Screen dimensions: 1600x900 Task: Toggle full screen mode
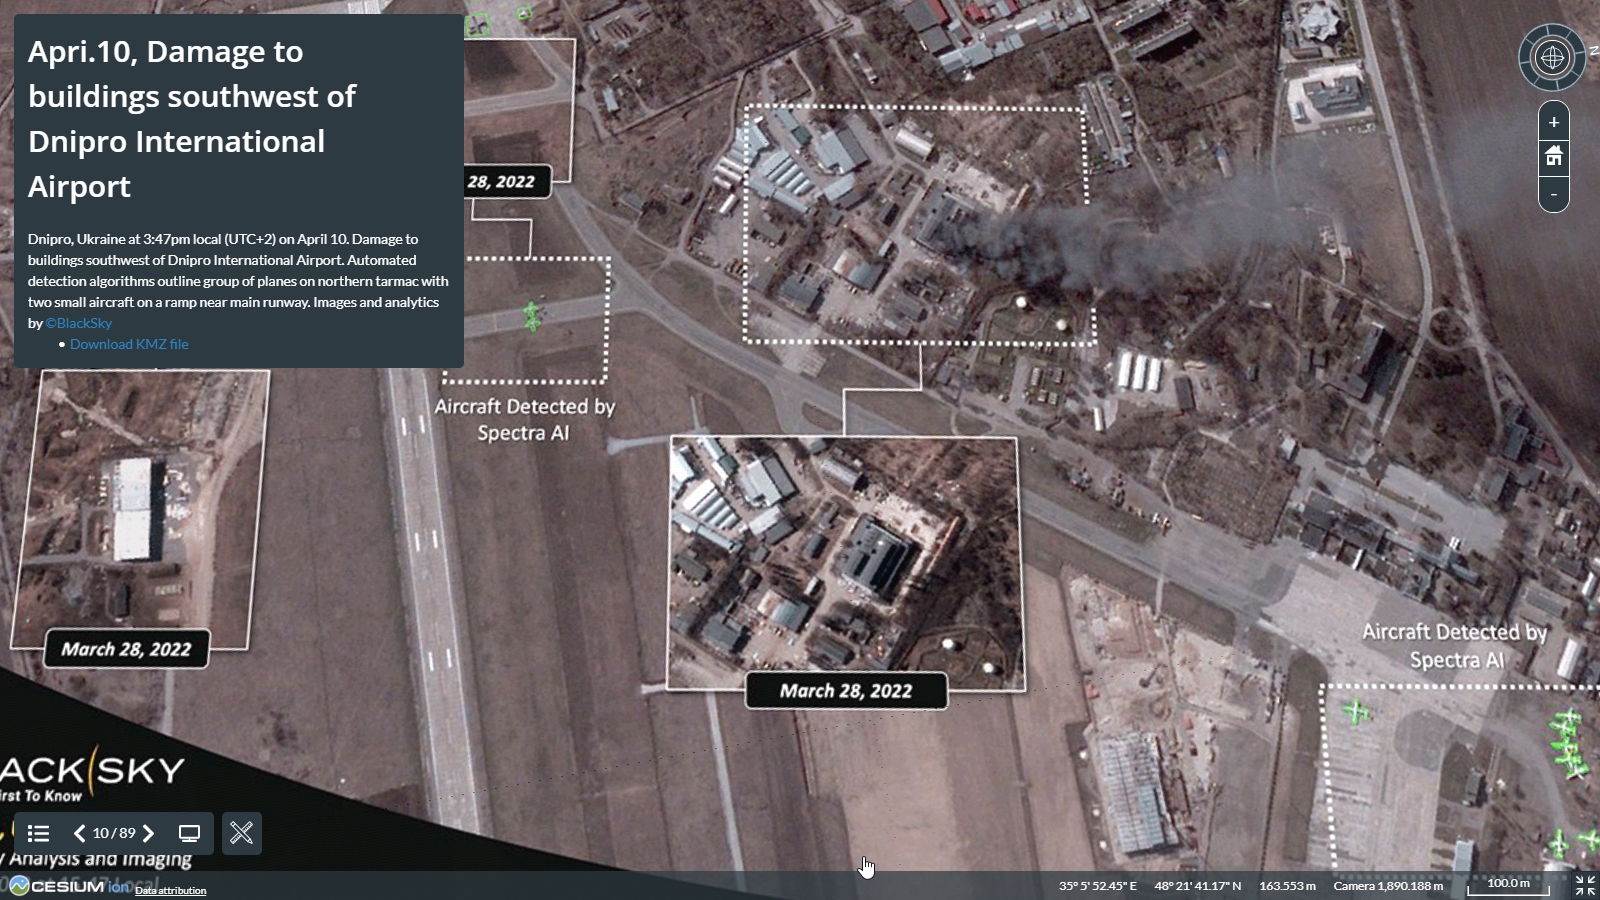pyautogui.click(x=1585, y=885)
